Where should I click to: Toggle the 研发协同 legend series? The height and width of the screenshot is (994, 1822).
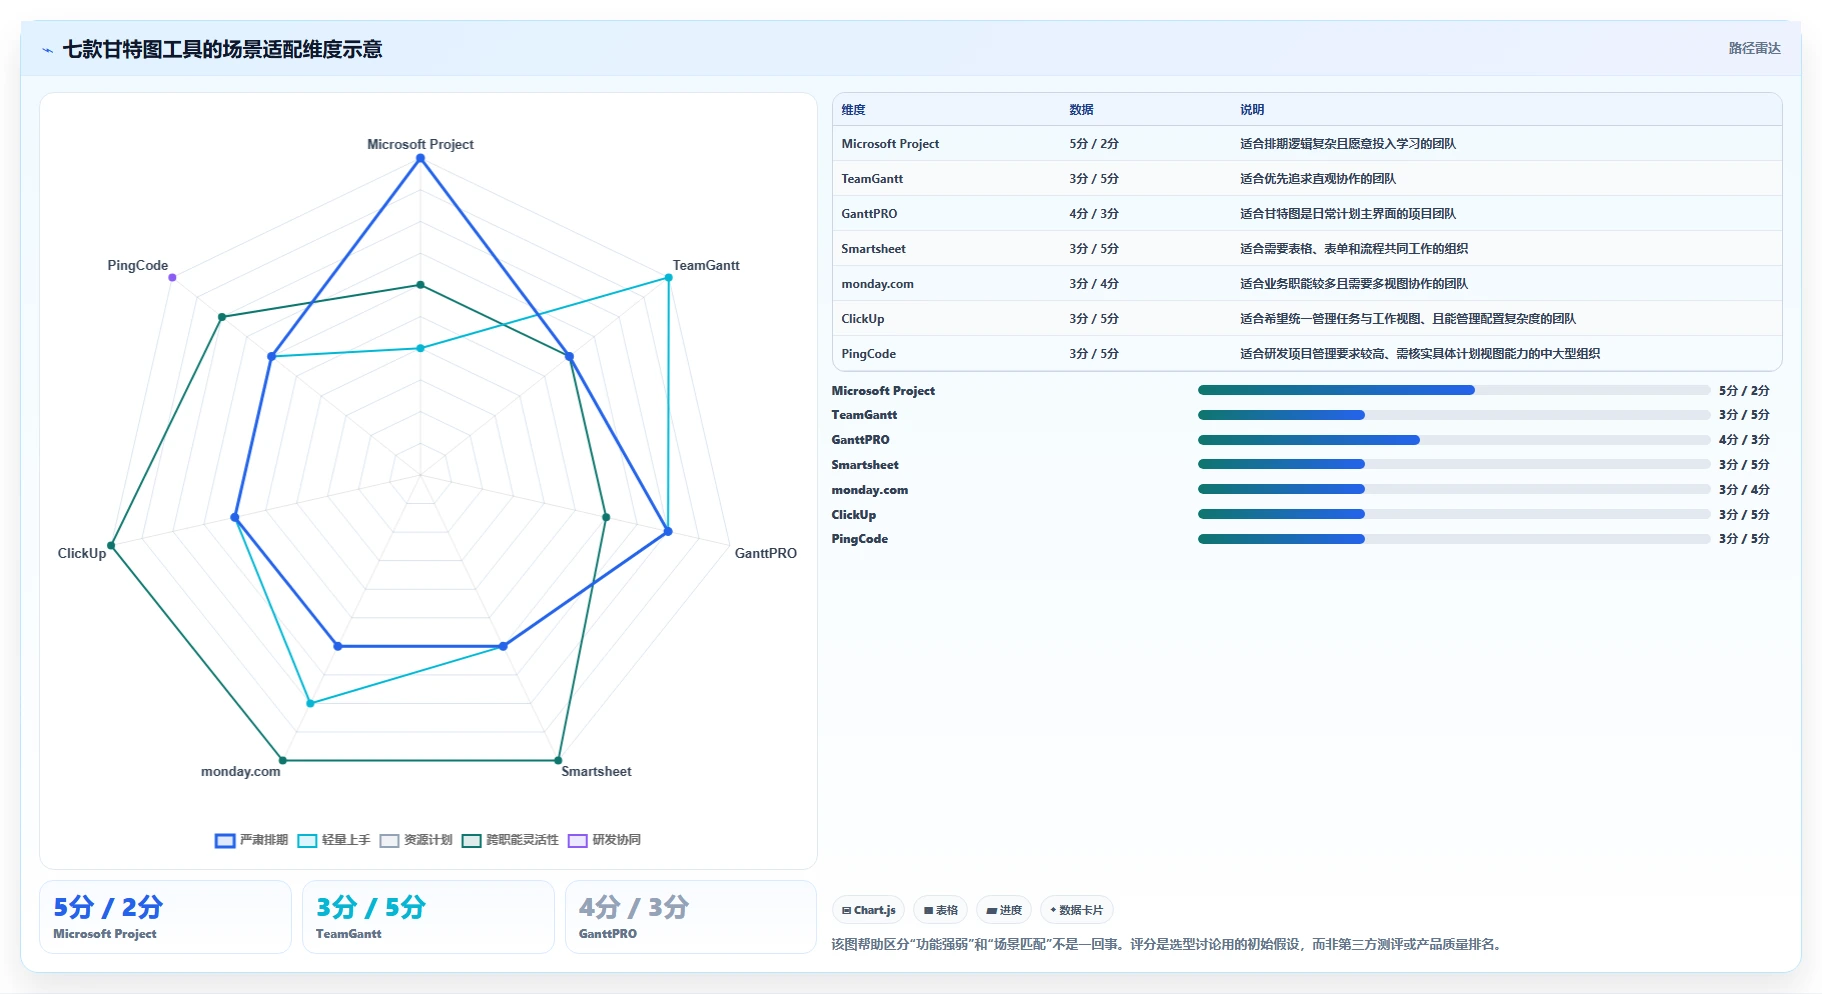point(604,840)
